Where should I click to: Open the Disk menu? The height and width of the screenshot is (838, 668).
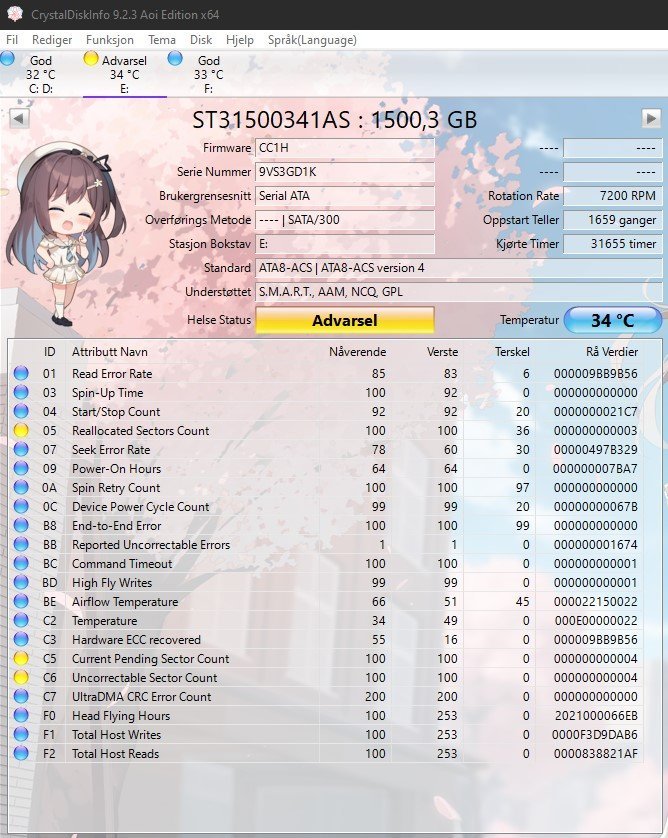pos(201,40)
